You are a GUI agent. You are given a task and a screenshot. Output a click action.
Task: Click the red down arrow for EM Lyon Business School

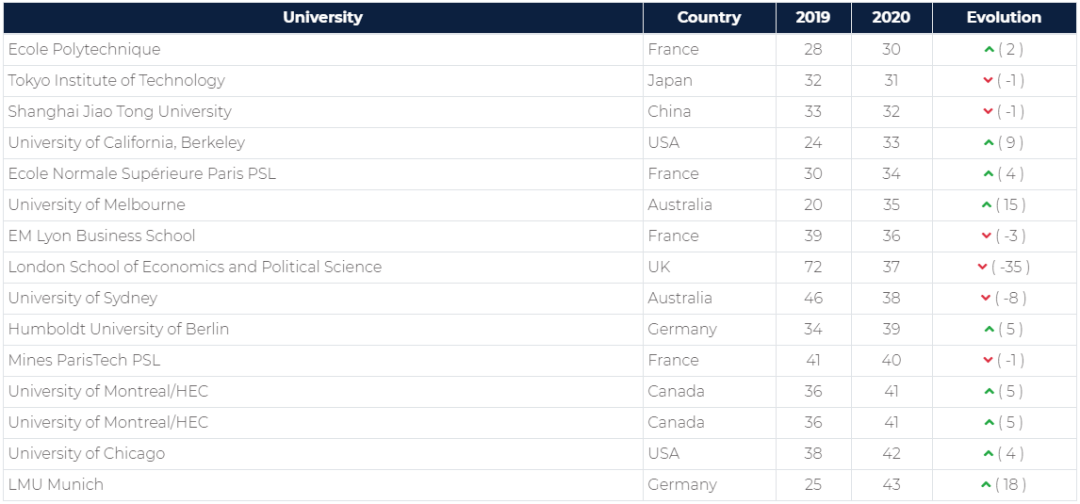987,236
